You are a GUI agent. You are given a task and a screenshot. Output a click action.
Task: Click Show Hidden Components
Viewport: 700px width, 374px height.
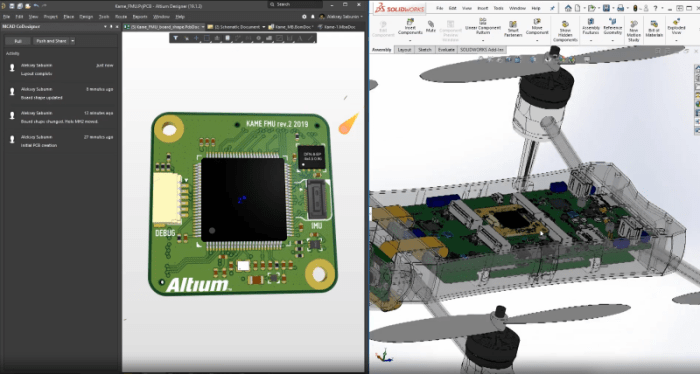point(565,31)
